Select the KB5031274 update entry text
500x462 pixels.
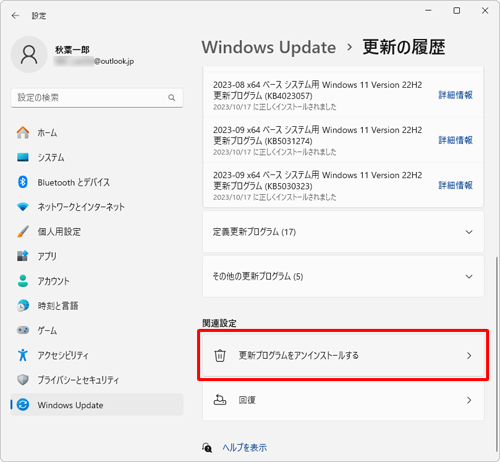click(317, 140)
